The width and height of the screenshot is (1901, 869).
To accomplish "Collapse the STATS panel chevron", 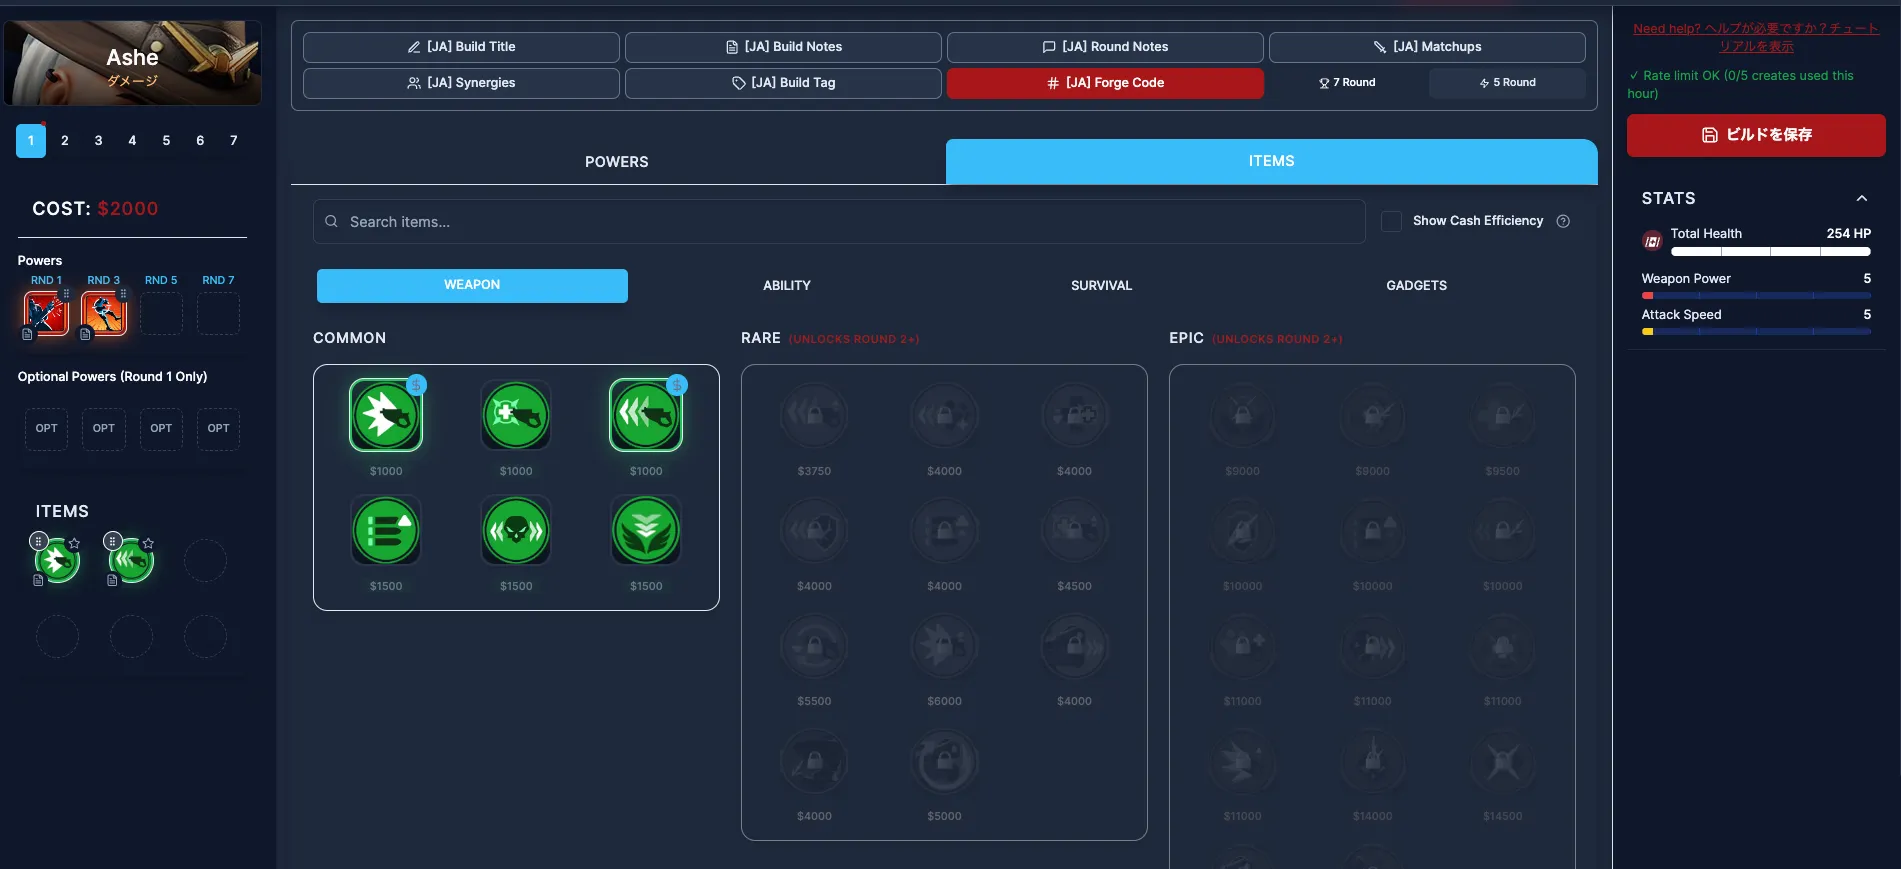I will pos(1861,198).
